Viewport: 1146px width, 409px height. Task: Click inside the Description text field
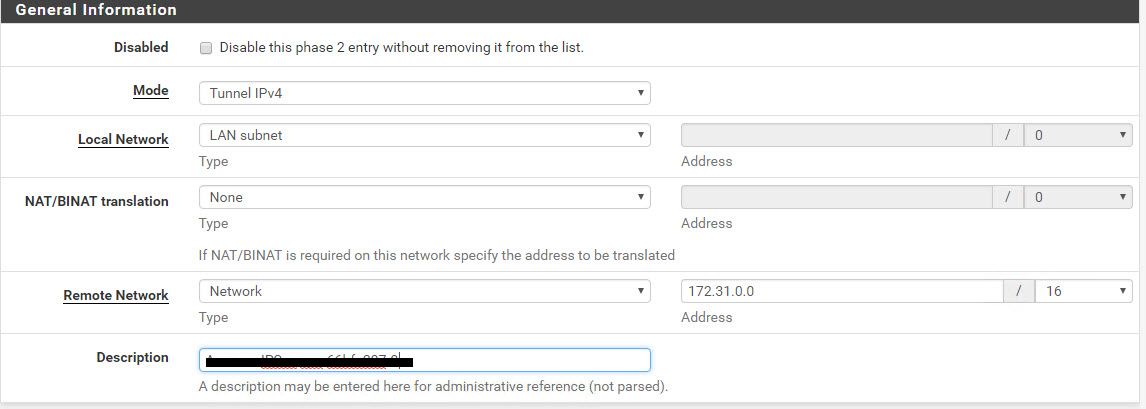pyautogui.click(x=425, y=360)
